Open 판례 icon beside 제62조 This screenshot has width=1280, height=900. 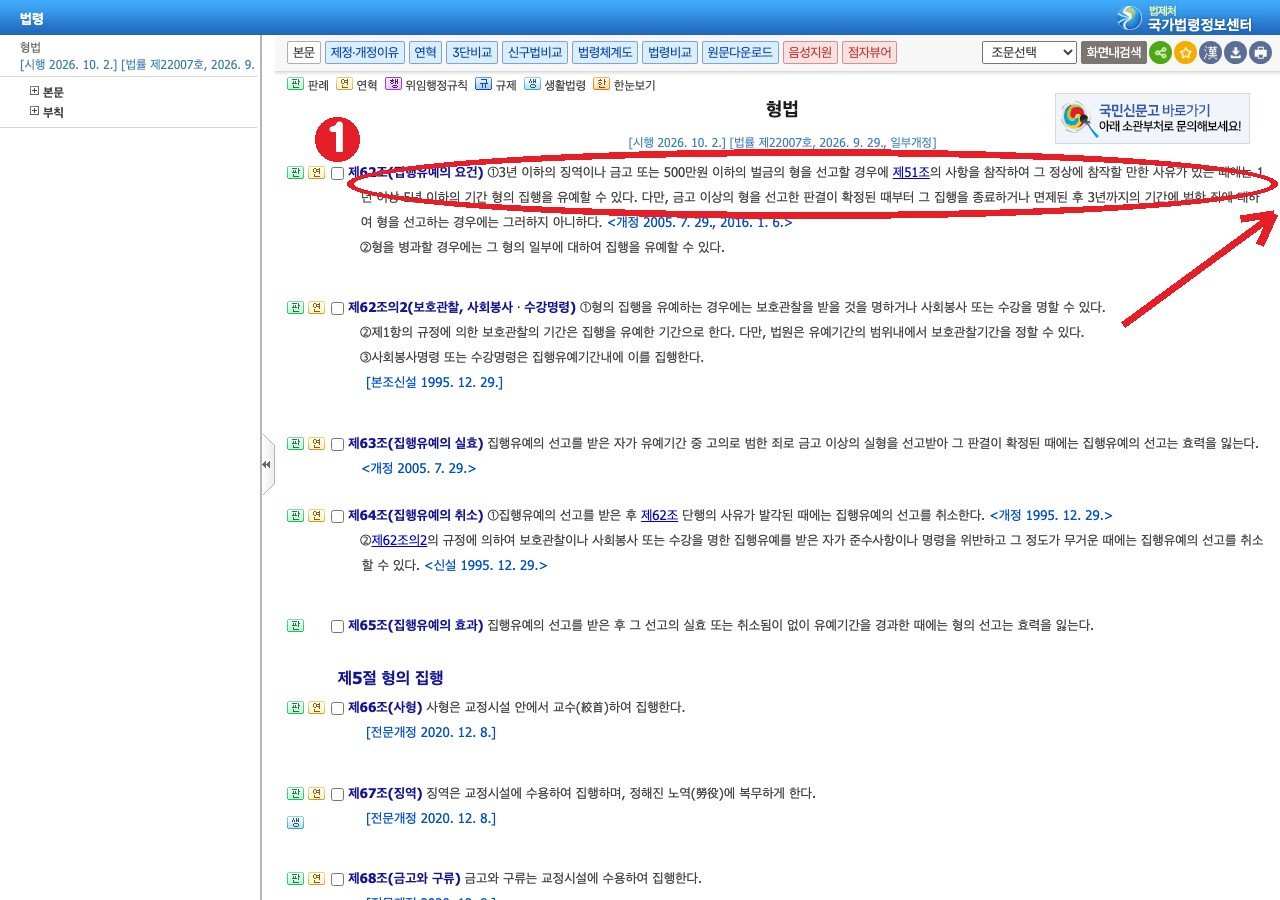tap(295, 172)
